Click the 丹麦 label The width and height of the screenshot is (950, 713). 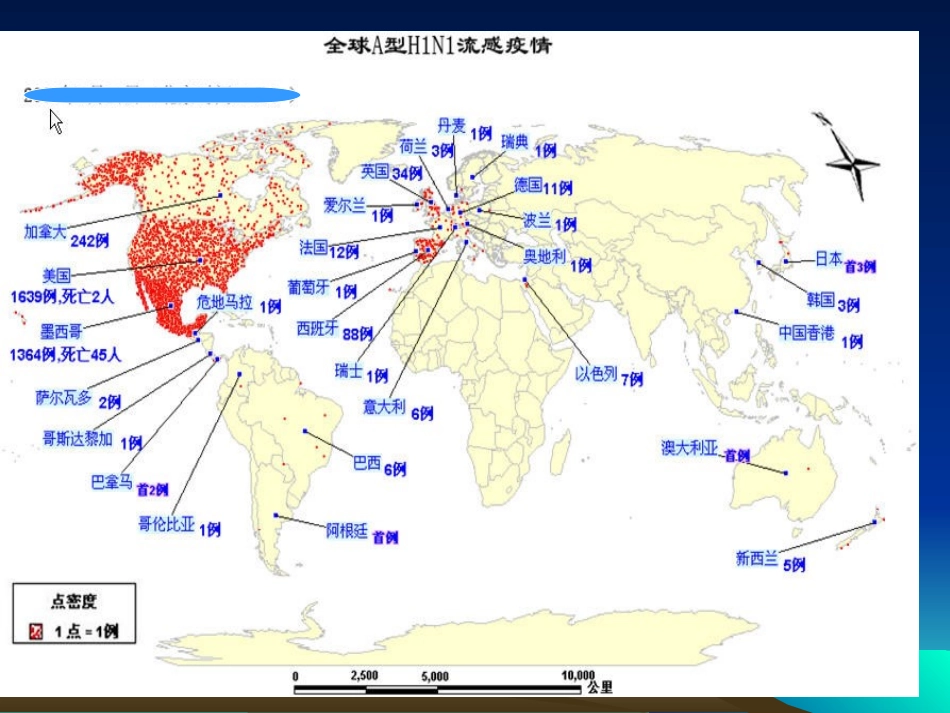[x=451, y=125]
